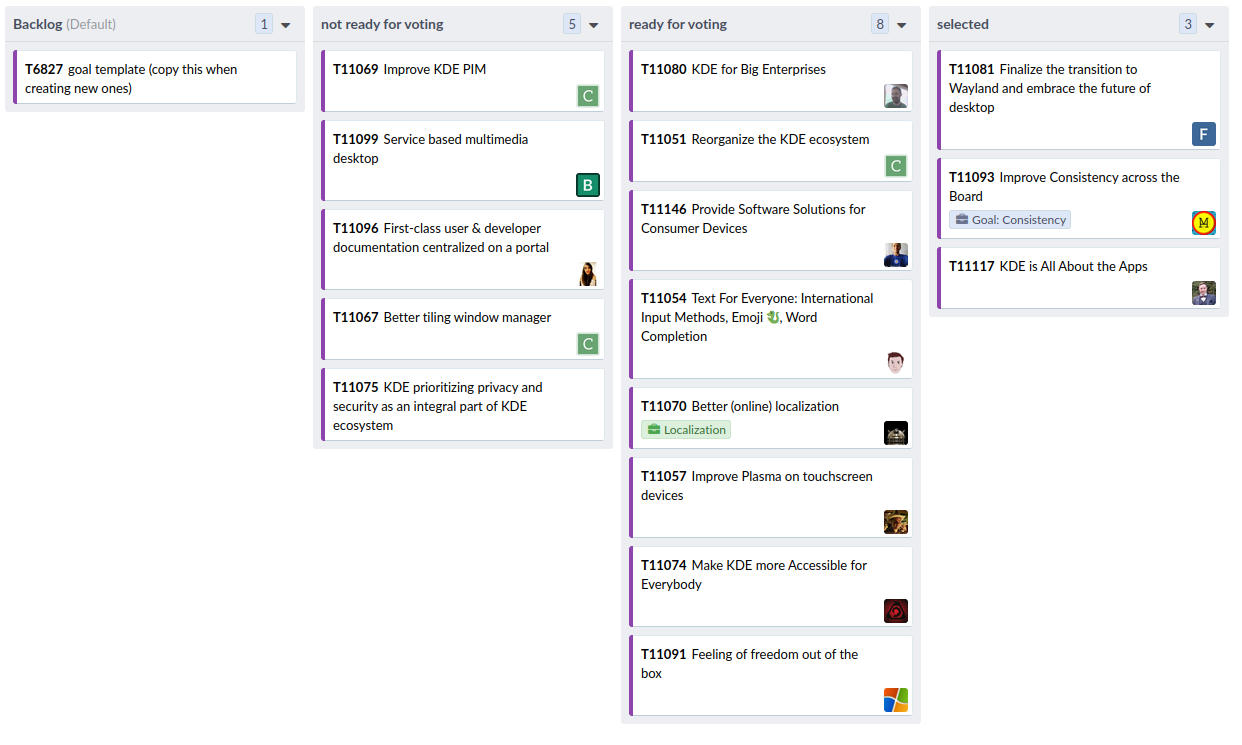Click the count badge '8' in ready for voting
The width and height of the screenshot is (1242, 745).
click(880, 24)
